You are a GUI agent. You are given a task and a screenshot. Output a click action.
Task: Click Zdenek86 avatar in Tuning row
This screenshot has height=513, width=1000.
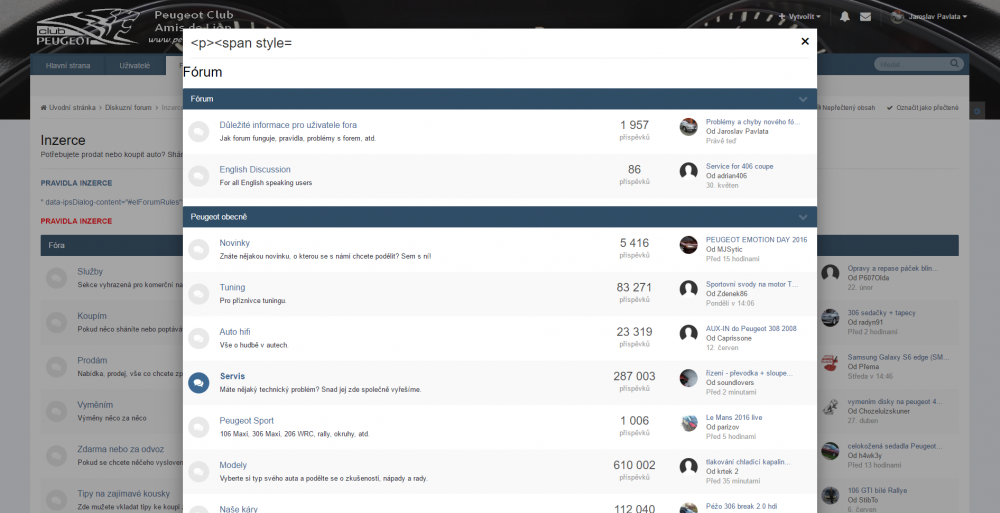(x=688, y=289)
